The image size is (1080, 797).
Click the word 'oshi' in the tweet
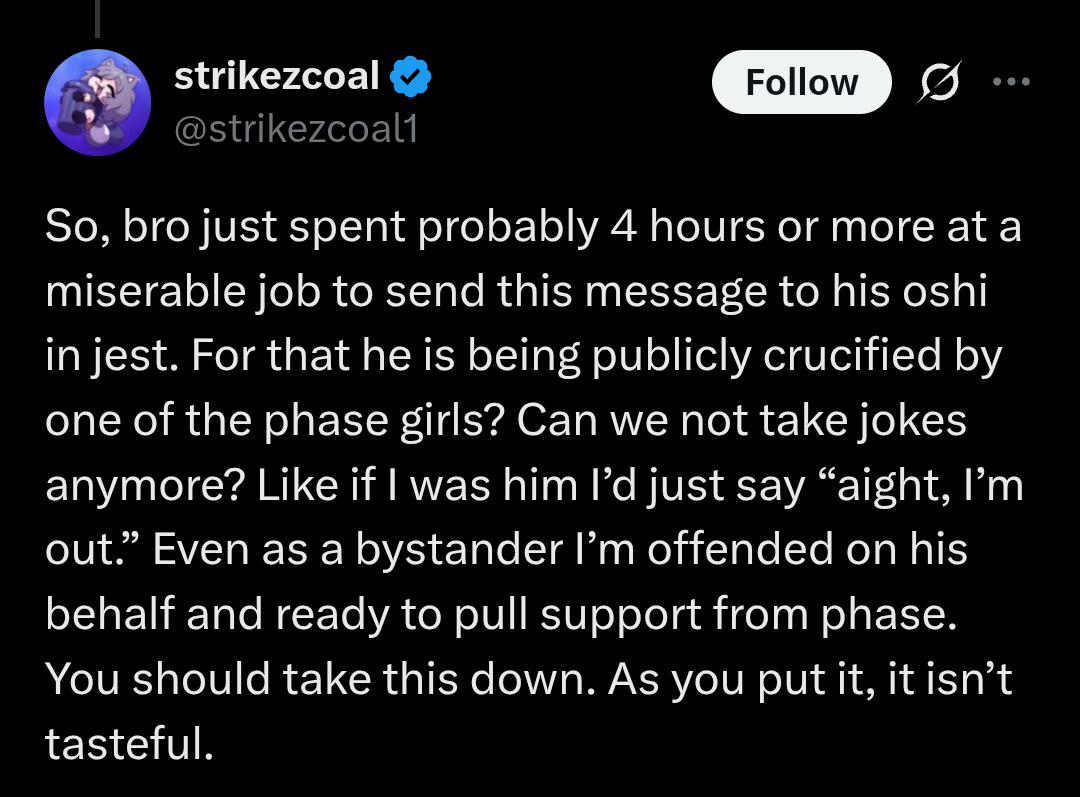(x=945, y=291)
